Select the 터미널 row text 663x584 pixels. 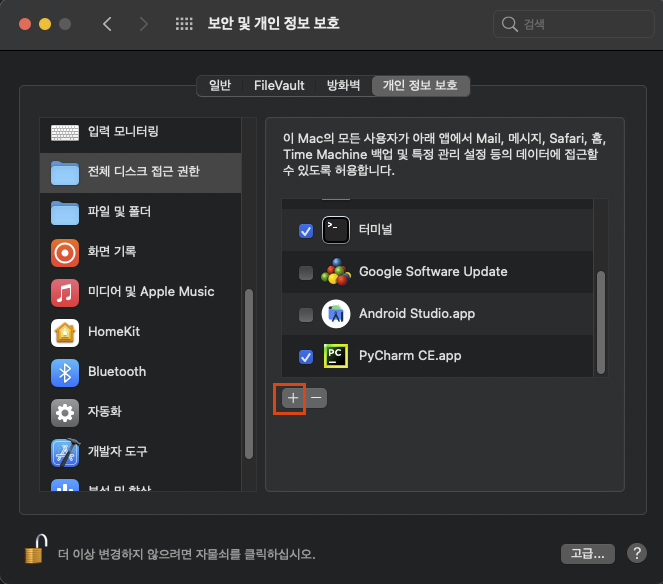pos(375,229)
